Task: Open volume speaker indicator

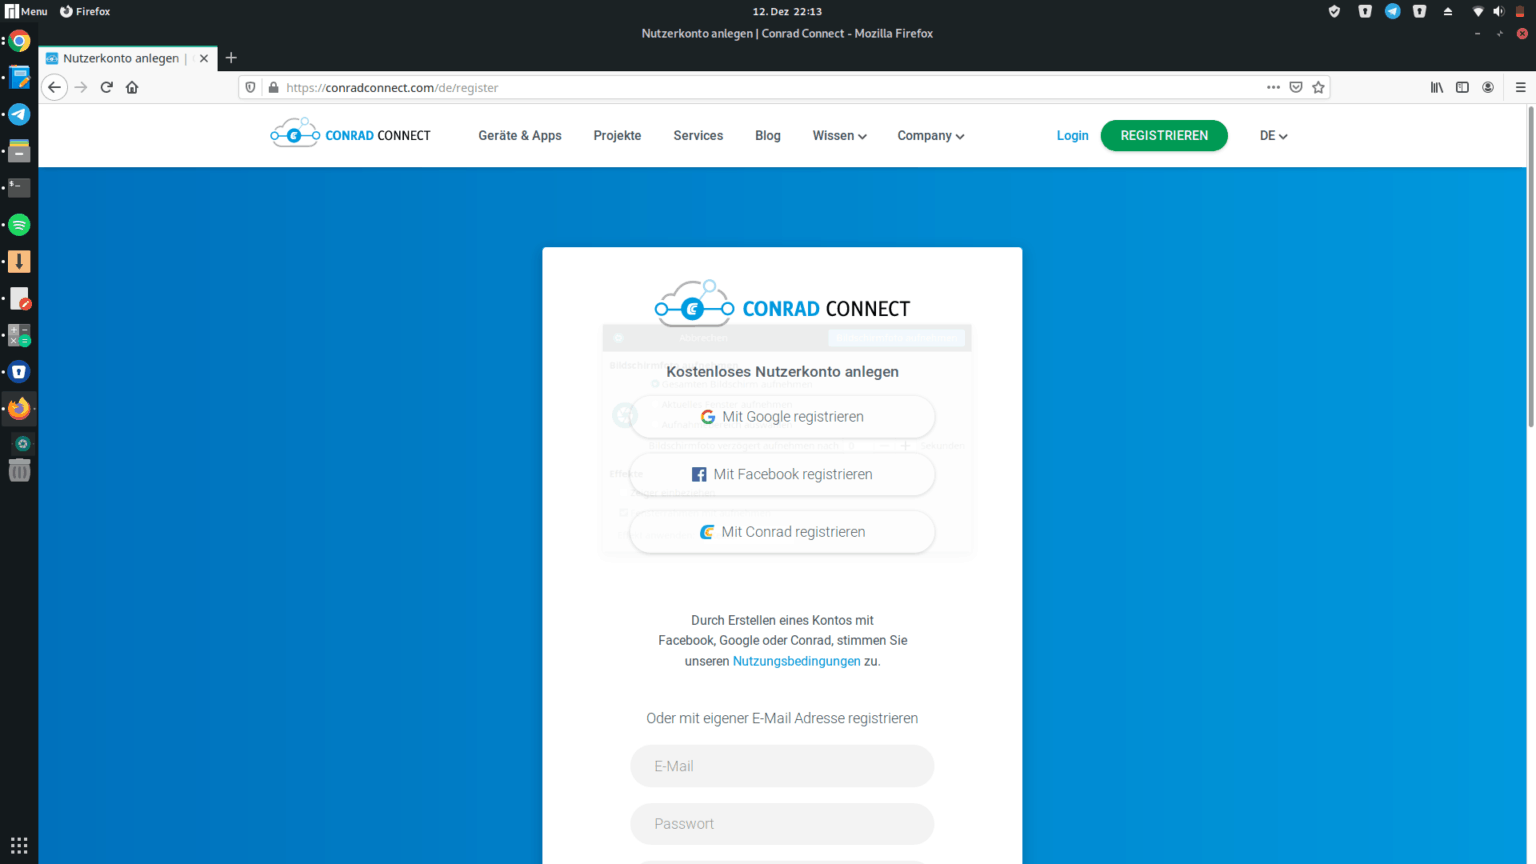Action: click(x=1498, y=11)
